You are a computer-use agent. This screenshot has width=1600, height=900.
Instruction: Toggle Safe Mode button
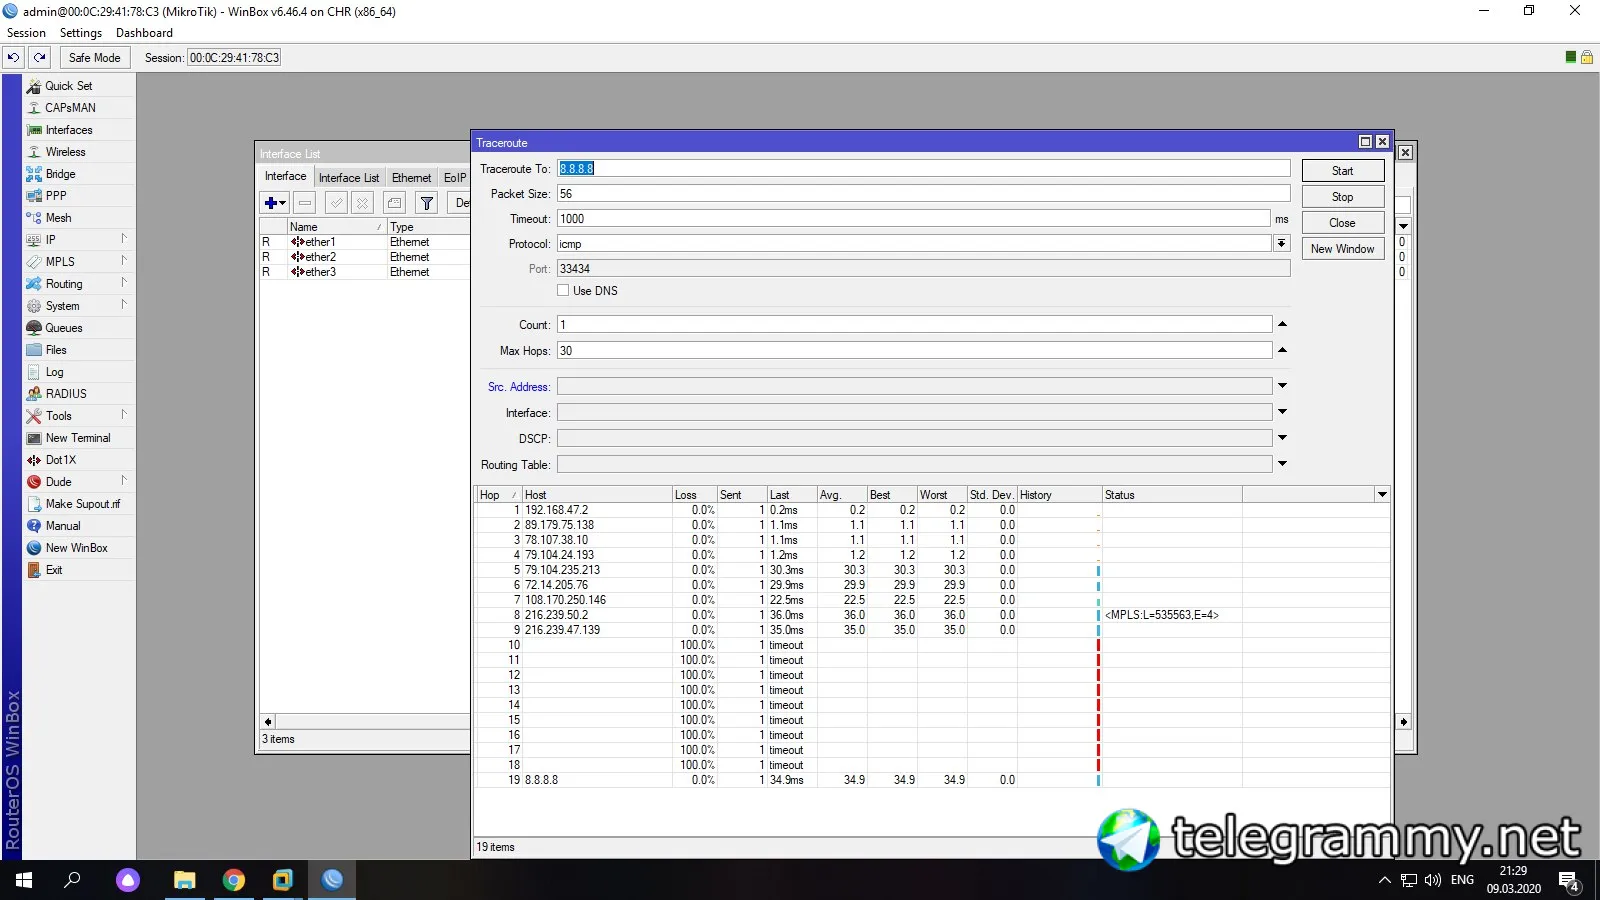94,57
